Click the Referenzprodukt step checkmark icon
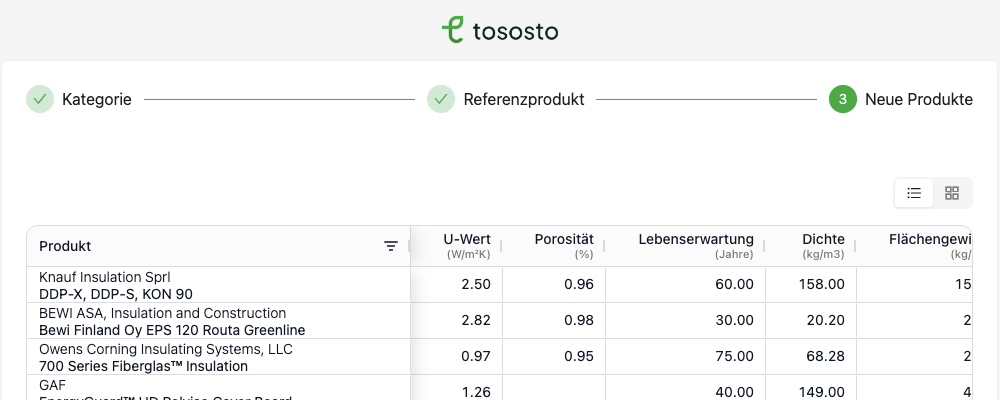The width and height of the screenshot is (1000, 400). [x=441, y=100]
